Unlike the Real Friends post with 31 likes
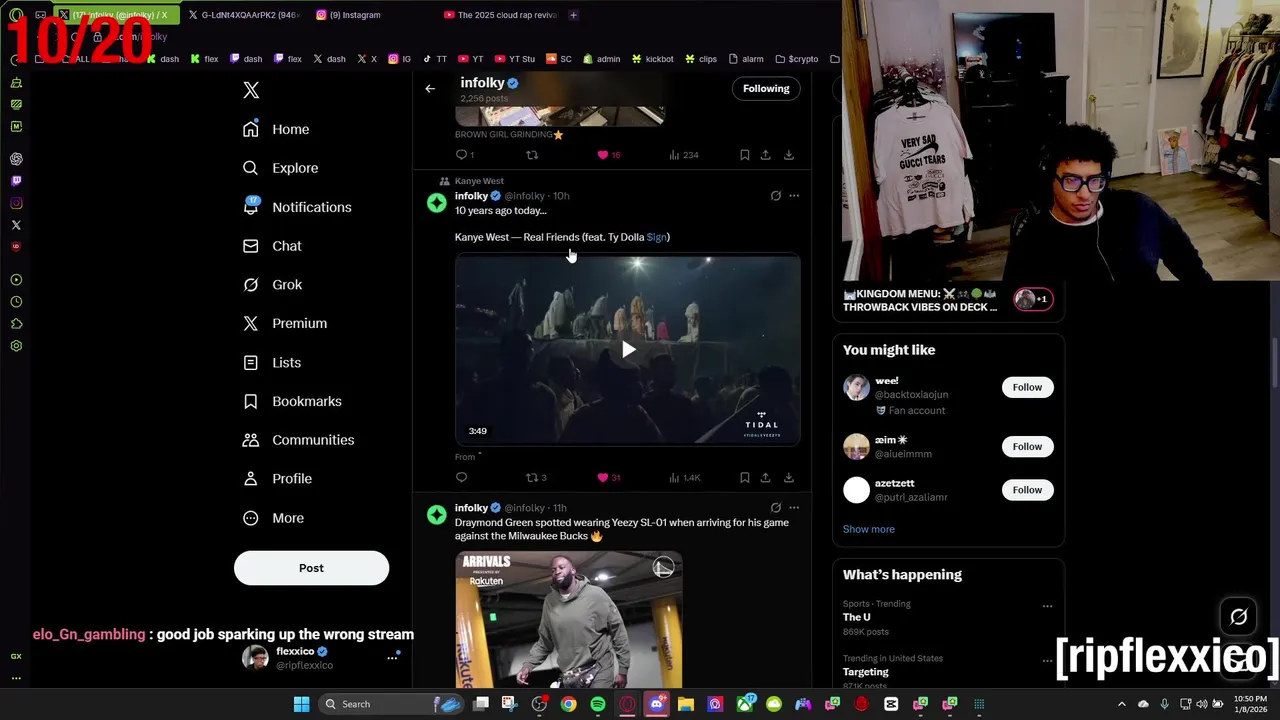The height and width of the screenshot is (720, 1280). click(x=608, y=478)
